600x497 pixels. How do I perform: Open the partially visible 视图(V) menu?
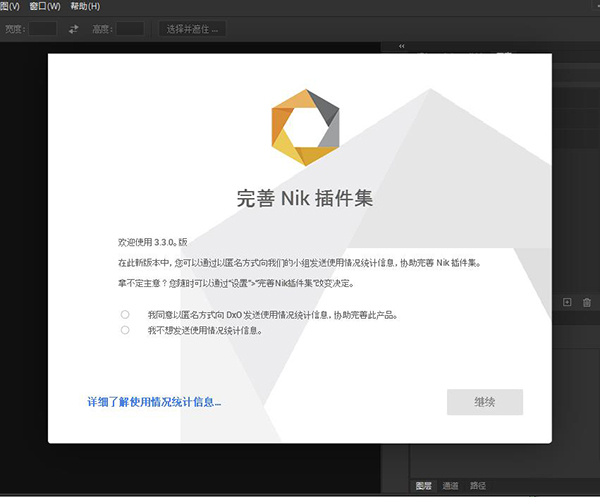pyautogui.click(x=10, y=7)
